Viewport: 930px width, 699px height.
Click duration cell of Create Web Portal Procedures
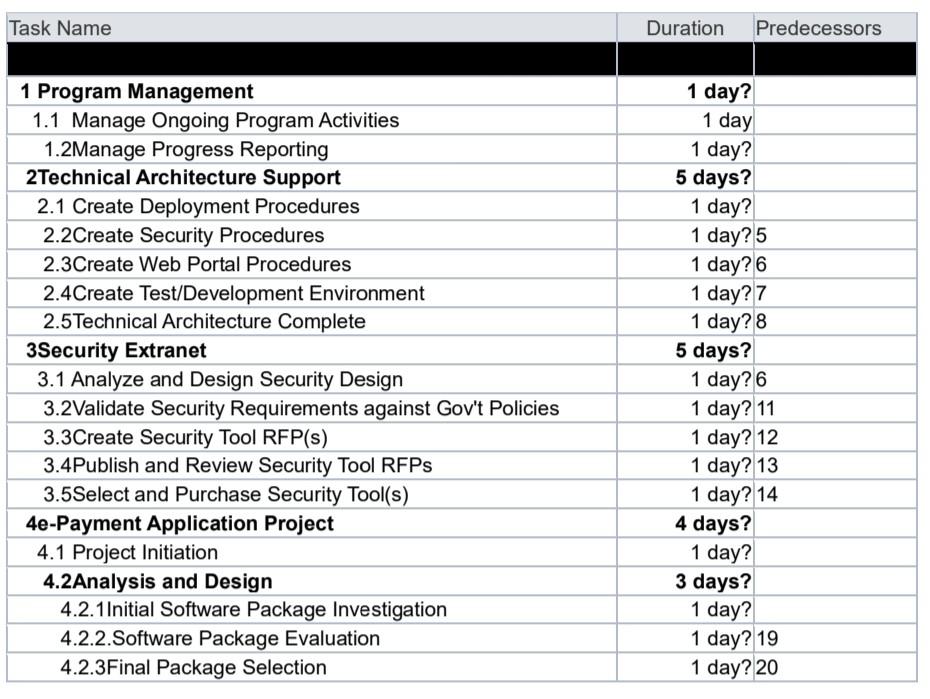pos(685,264)
